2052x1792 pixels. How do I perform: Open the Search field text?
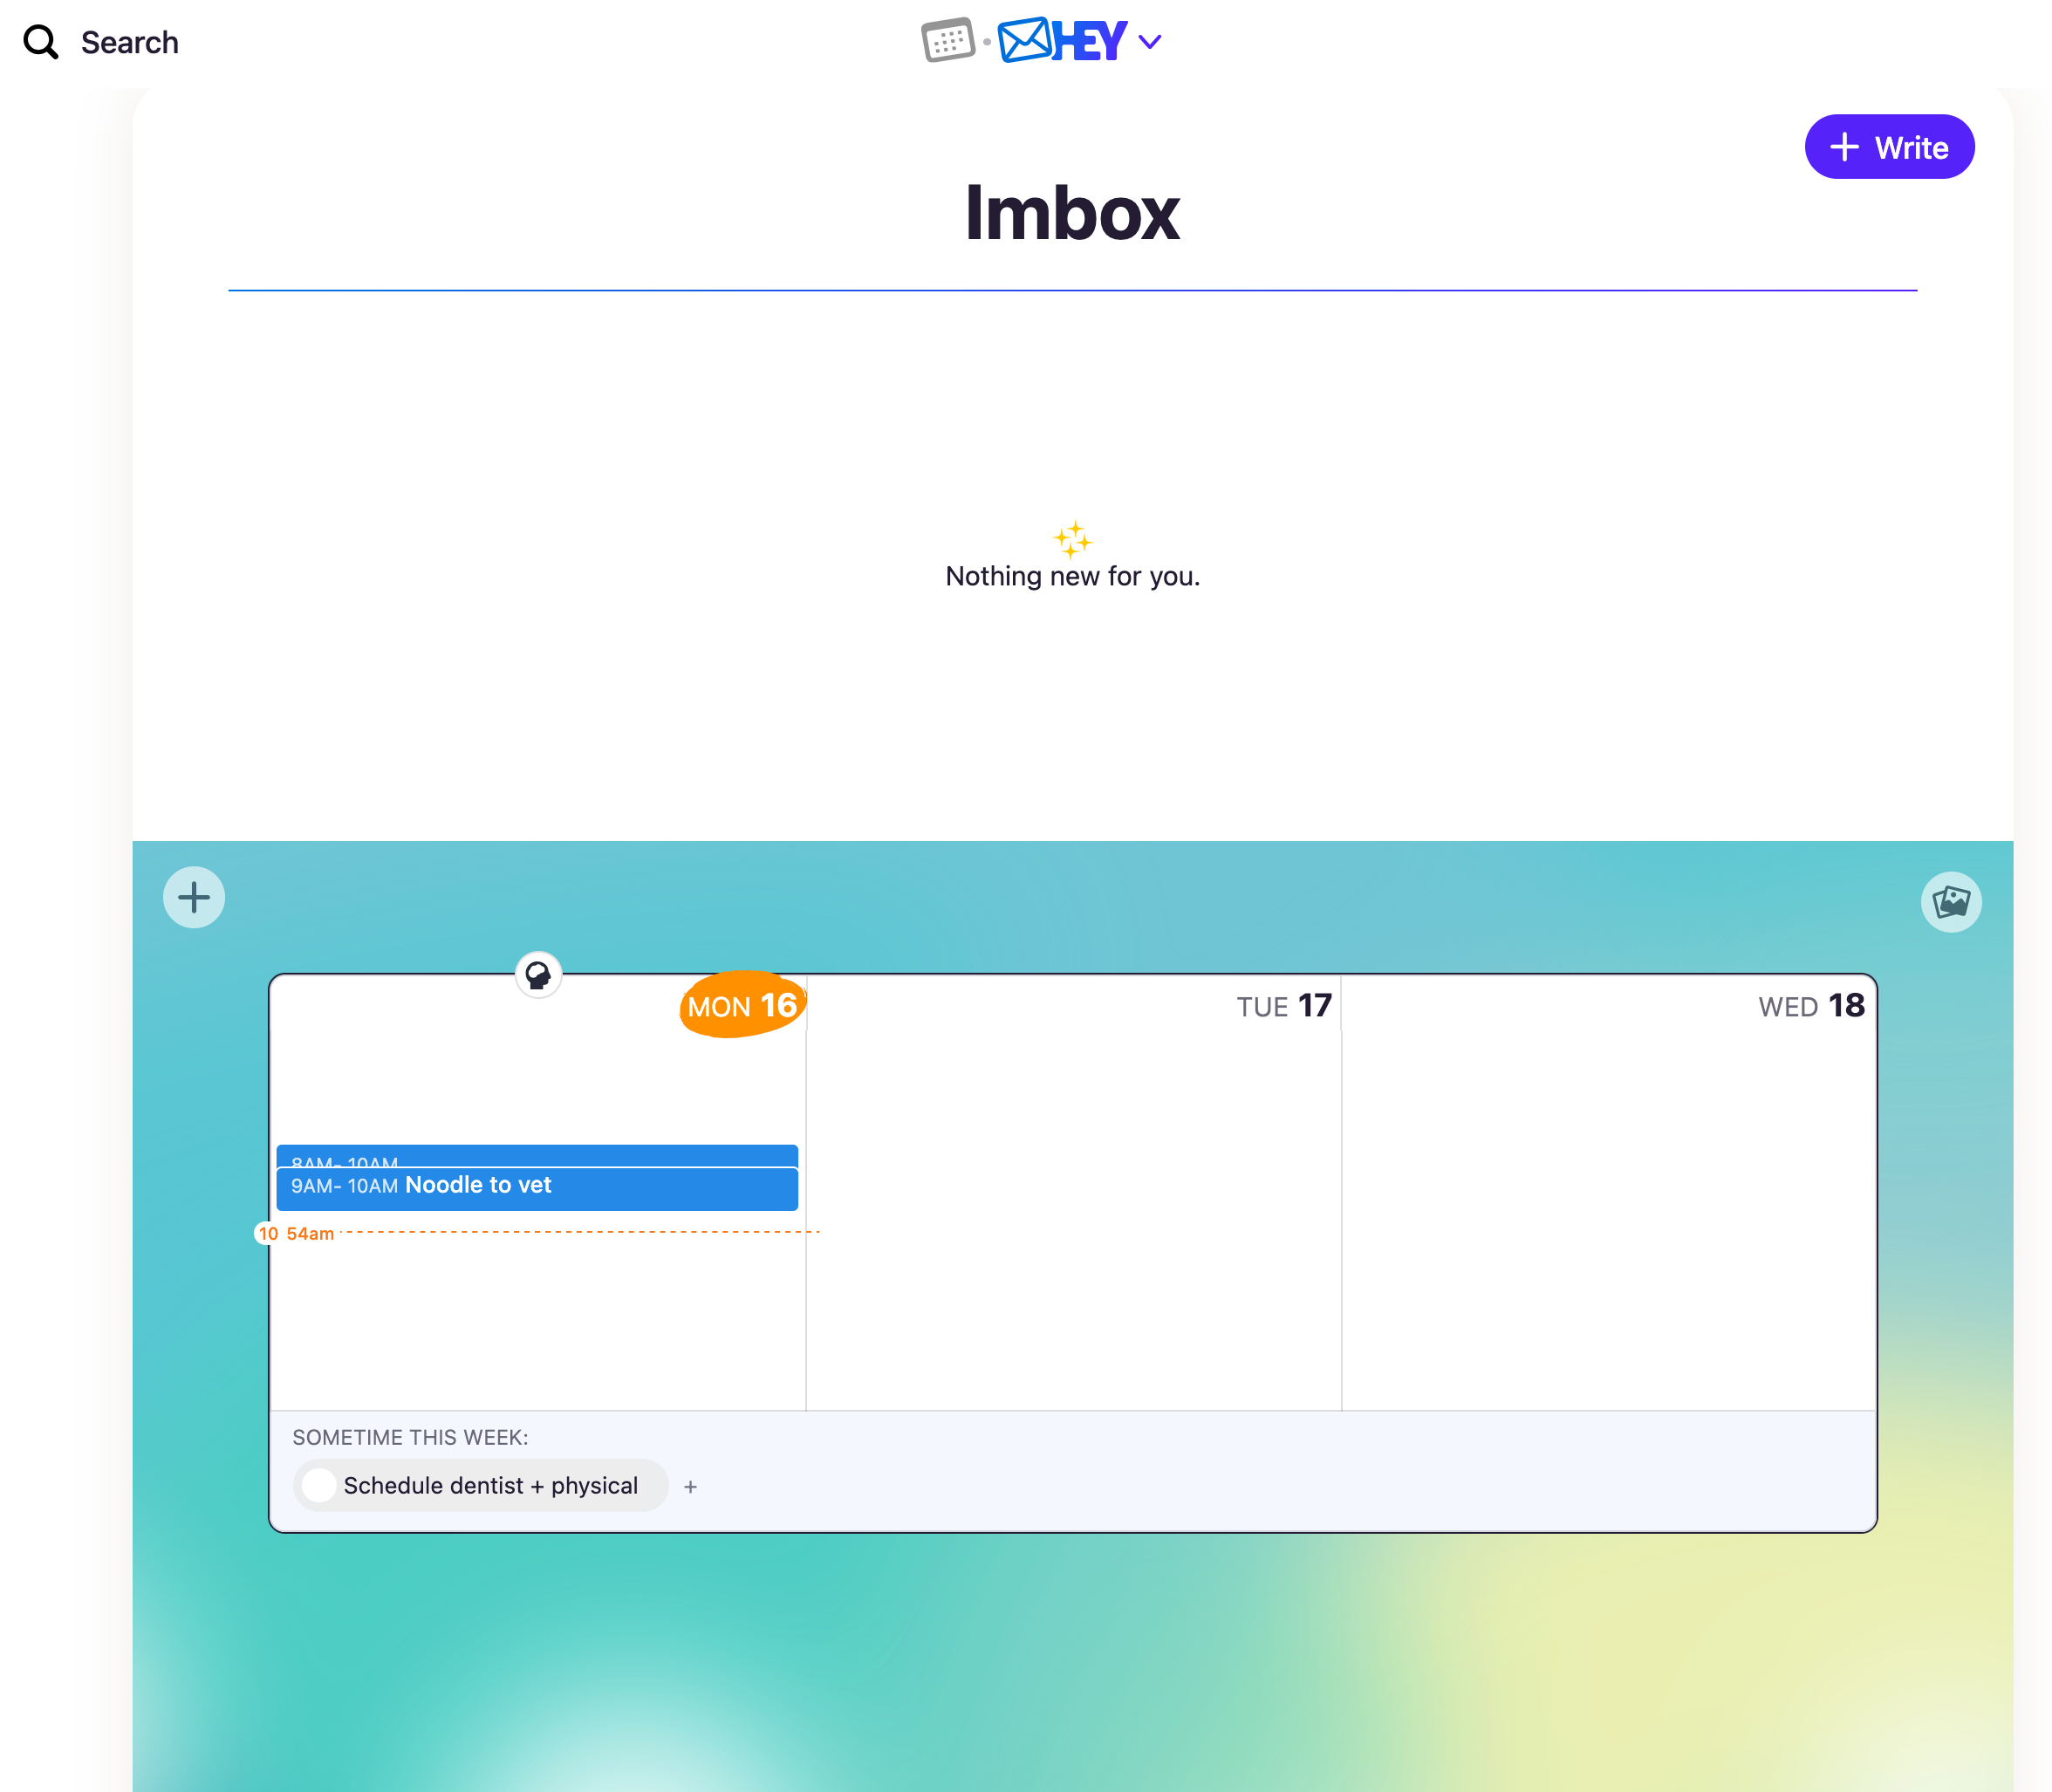tap(129, 42)
